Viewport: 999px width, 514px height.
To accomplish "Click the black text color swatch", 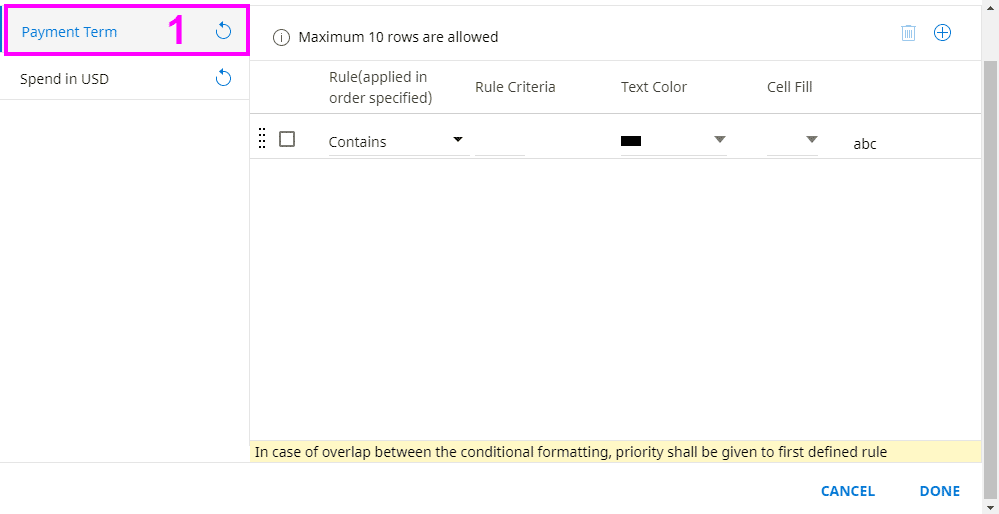I will 631,142.
